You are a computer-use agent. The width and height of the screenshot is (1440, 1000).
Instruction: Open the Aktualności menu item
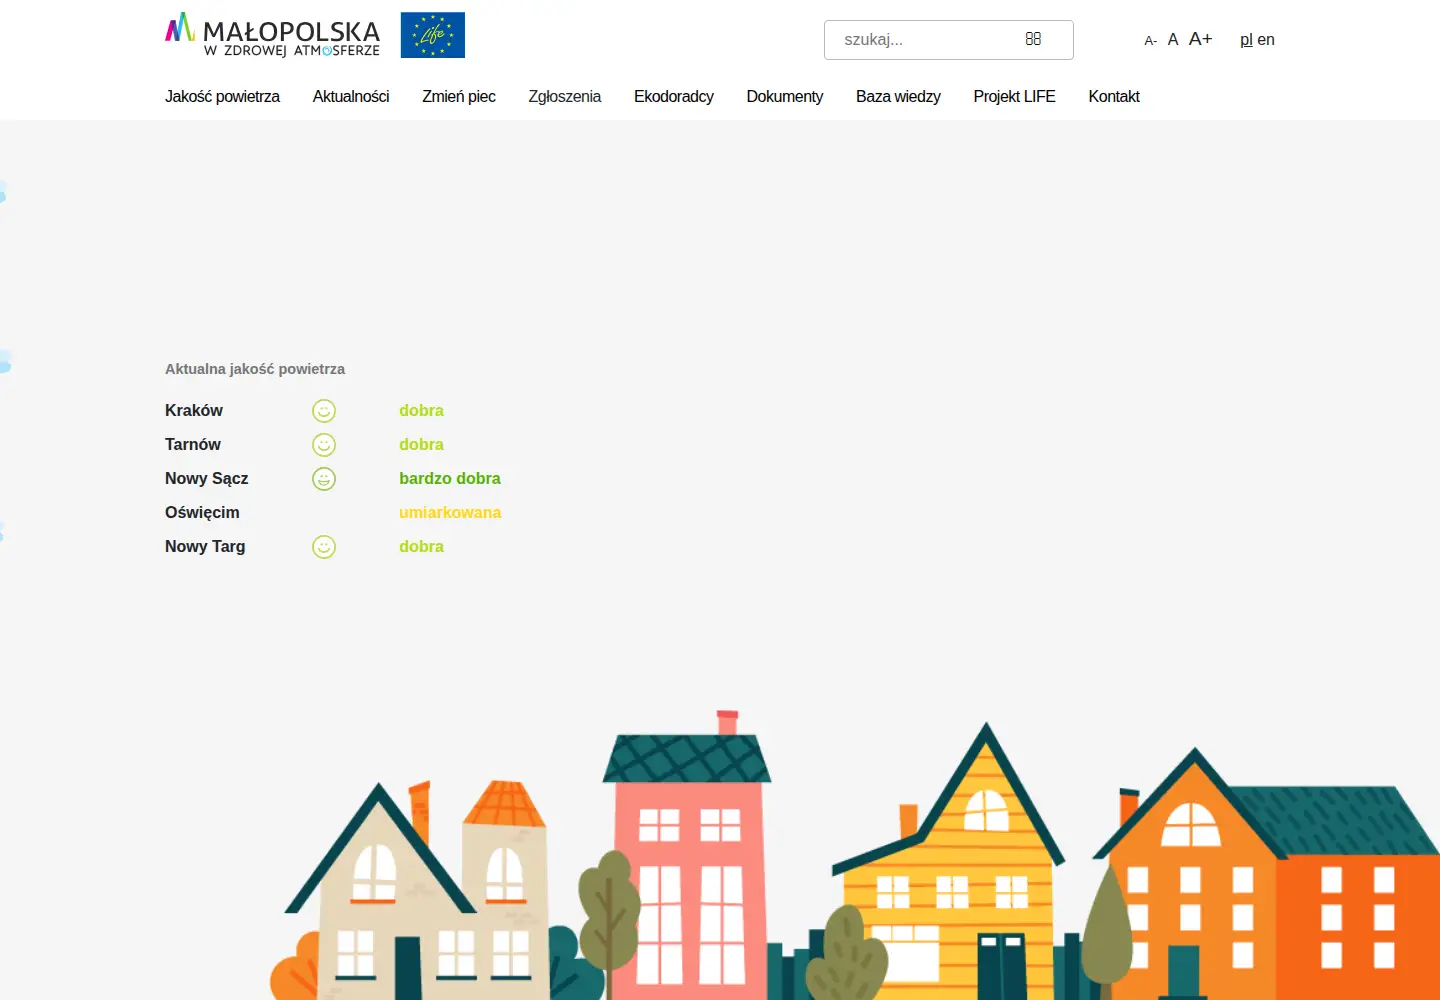(x=351, y=97)
